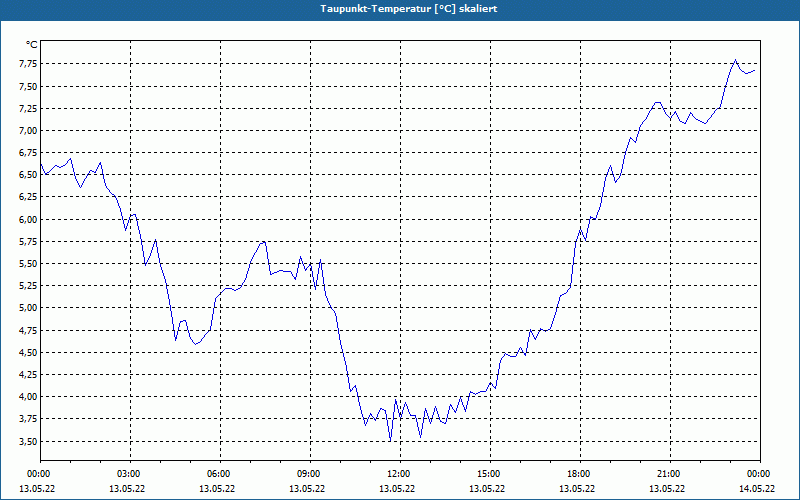Click the 5,25 y-axis label
This screenshot has width=800, height=500.
(x=29, y=286)
